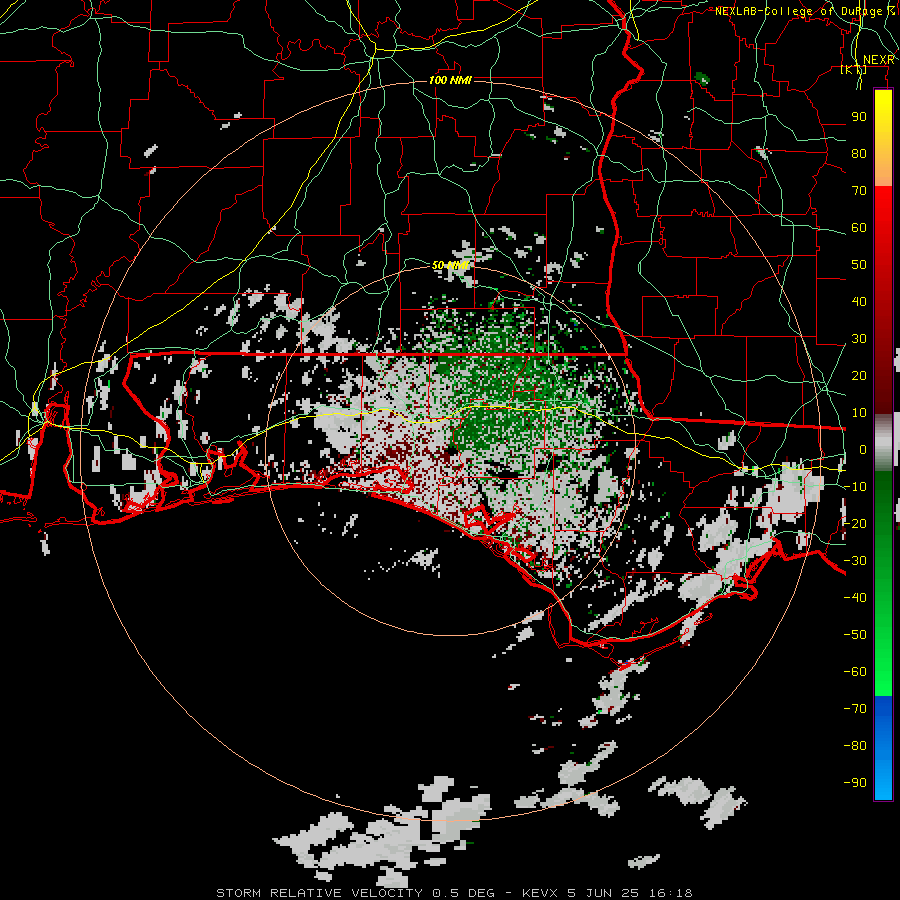
Task: Click the 20 value on the velocity scale
Action: coord(859,375)
